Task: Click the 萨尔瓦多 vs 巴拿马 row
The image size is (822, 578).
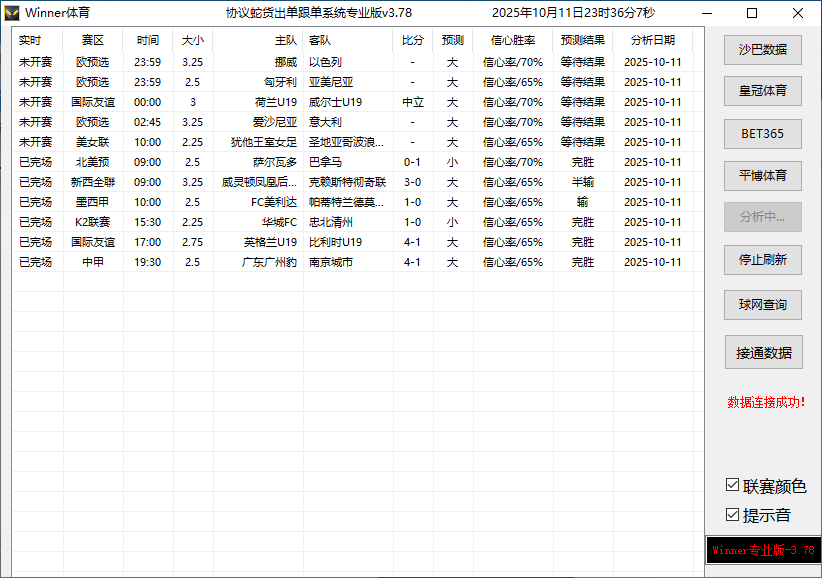Action: 300,162
